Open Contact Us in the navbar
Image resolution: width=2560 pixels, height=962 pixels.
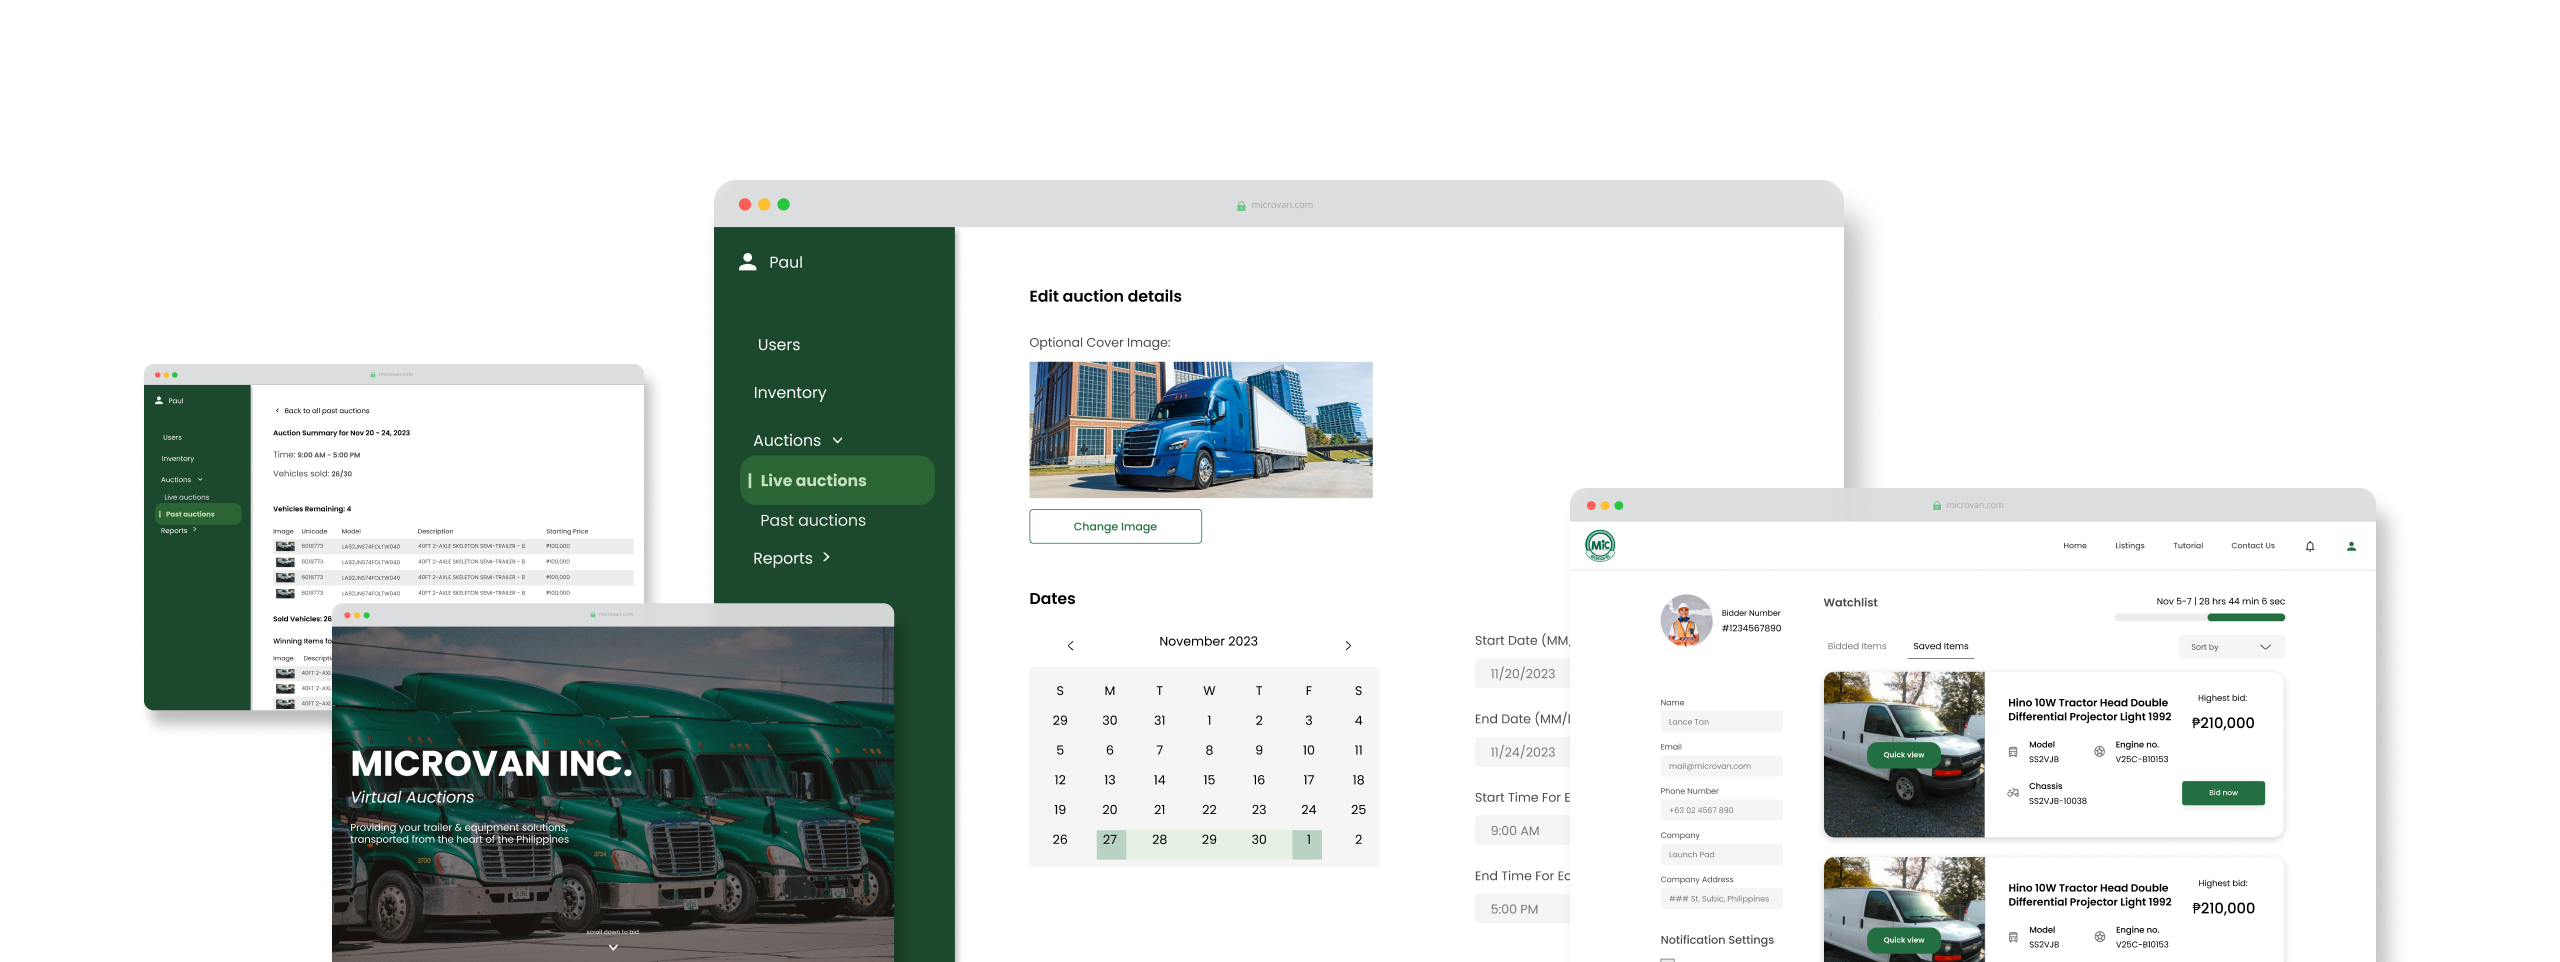click(x=2253, y=546)
